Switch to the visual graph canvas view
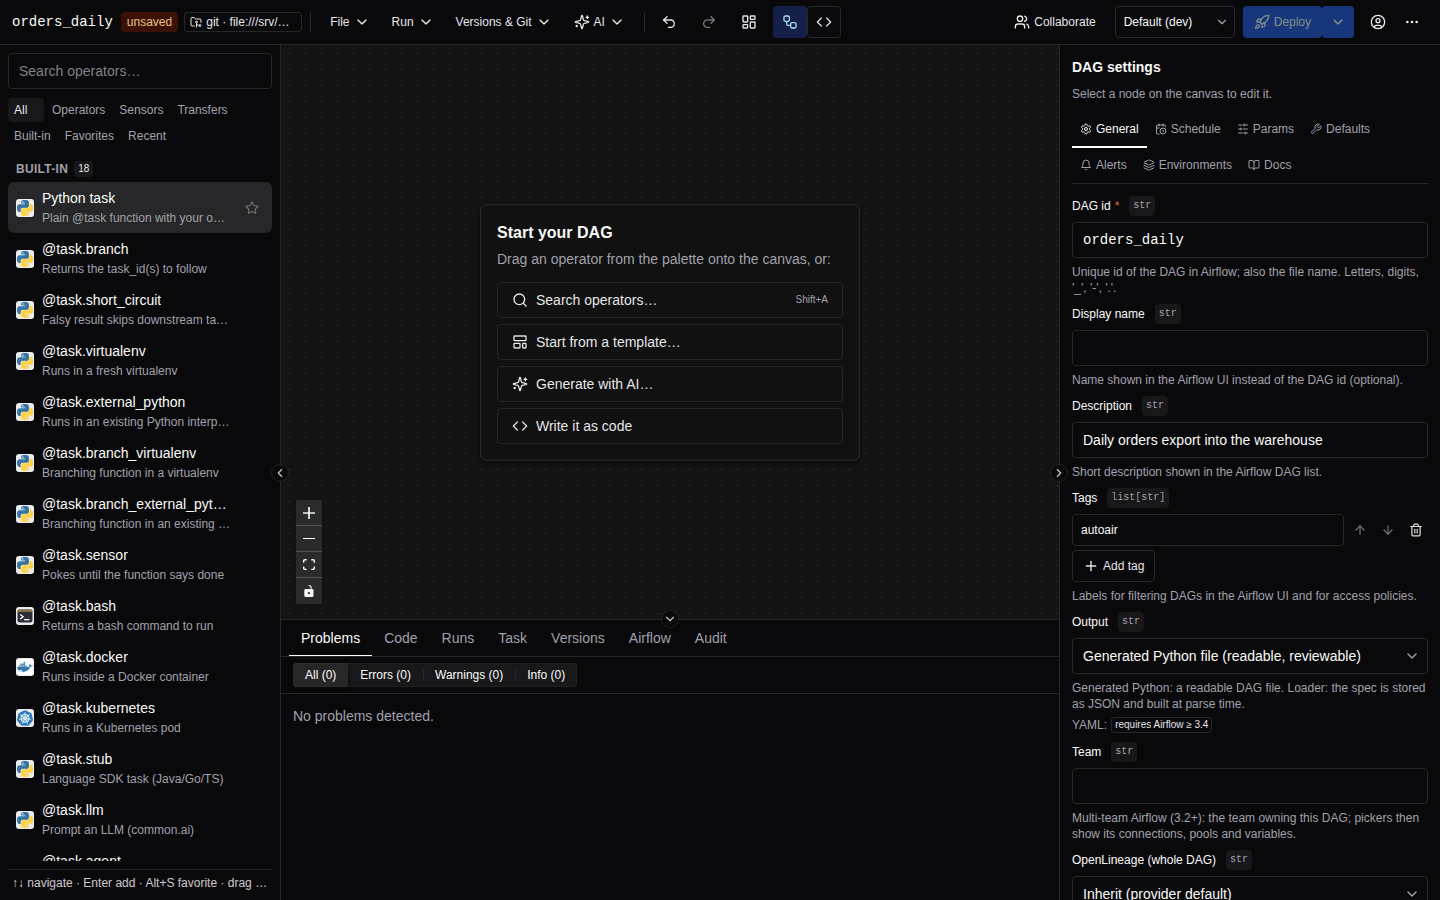The image size is (1440, 900). [790, 22]
